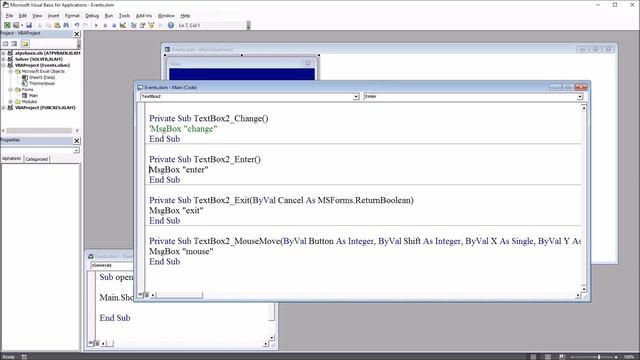Open Properties Window toolbar icon
The width and height of the screenshot is (640, 360).
pyautogui.click(x=142, y=25)
